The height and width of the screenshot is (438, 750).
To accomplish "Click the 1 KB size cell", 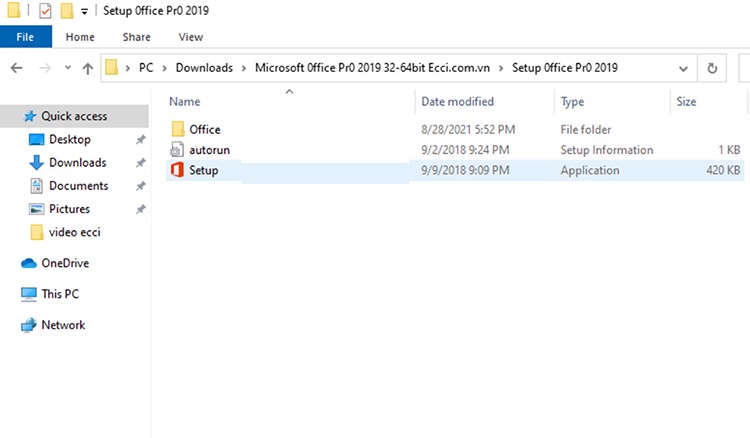I will pos(729,150).
